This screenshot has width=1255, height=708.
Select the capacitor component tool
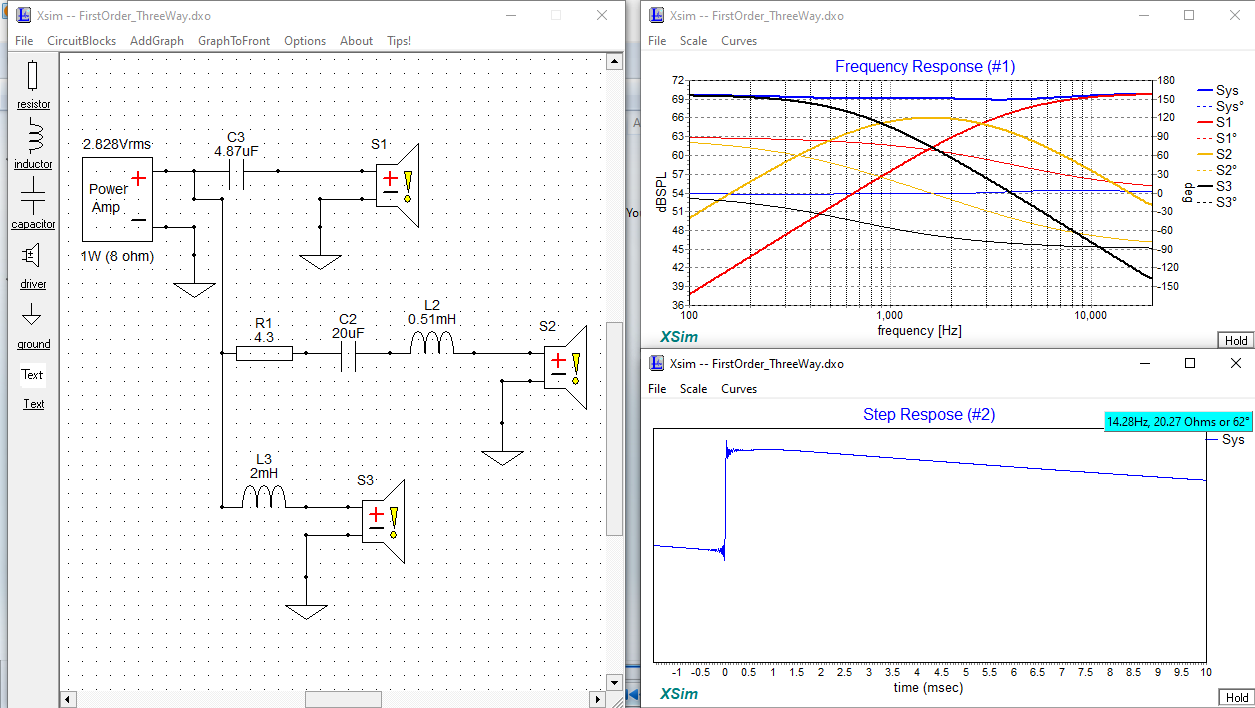tap(33, 204)
